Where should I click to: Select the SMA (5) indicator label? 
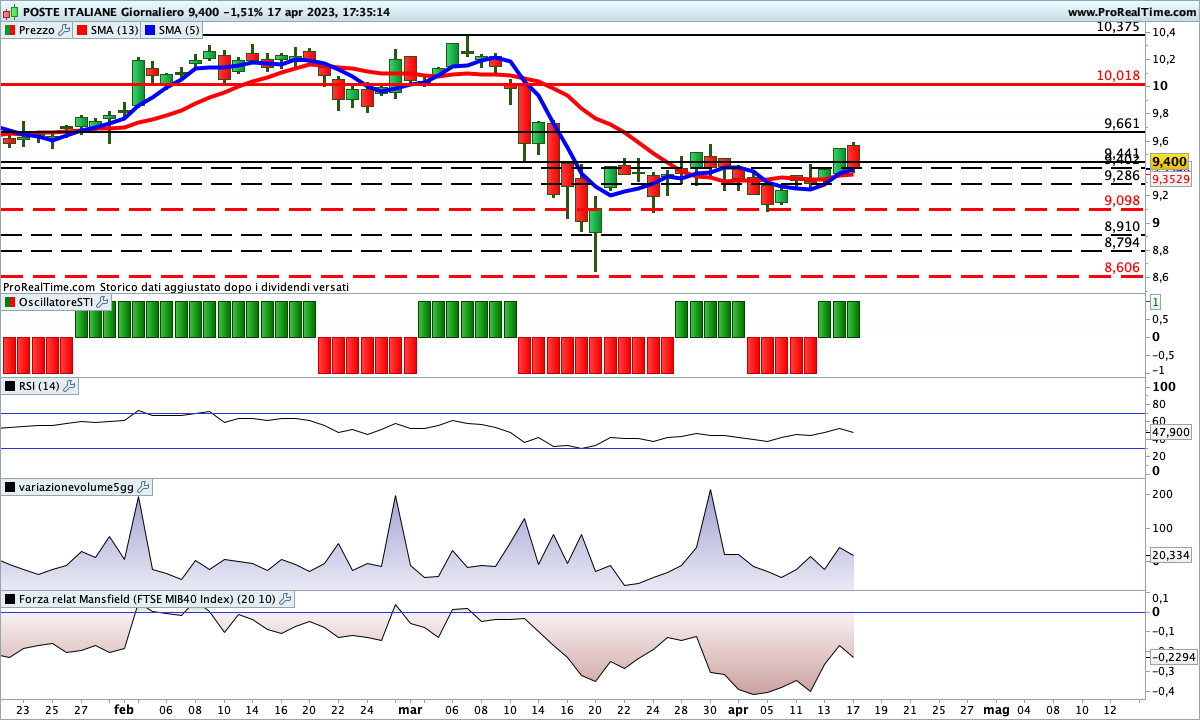coord(179,30)
